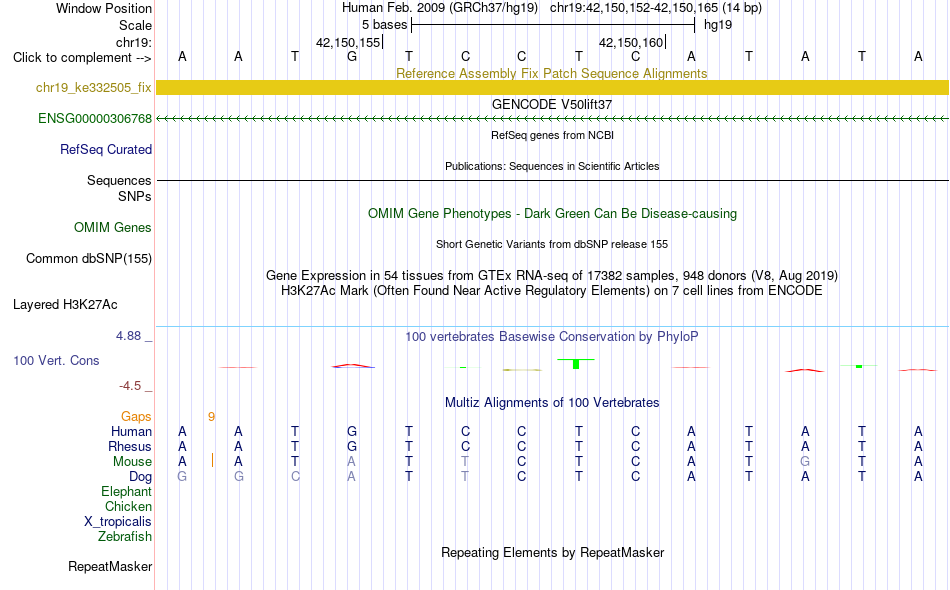
Task: Click the 100 Vert. Cons track label
Action: pyautogui.click(x=56, y=360)
